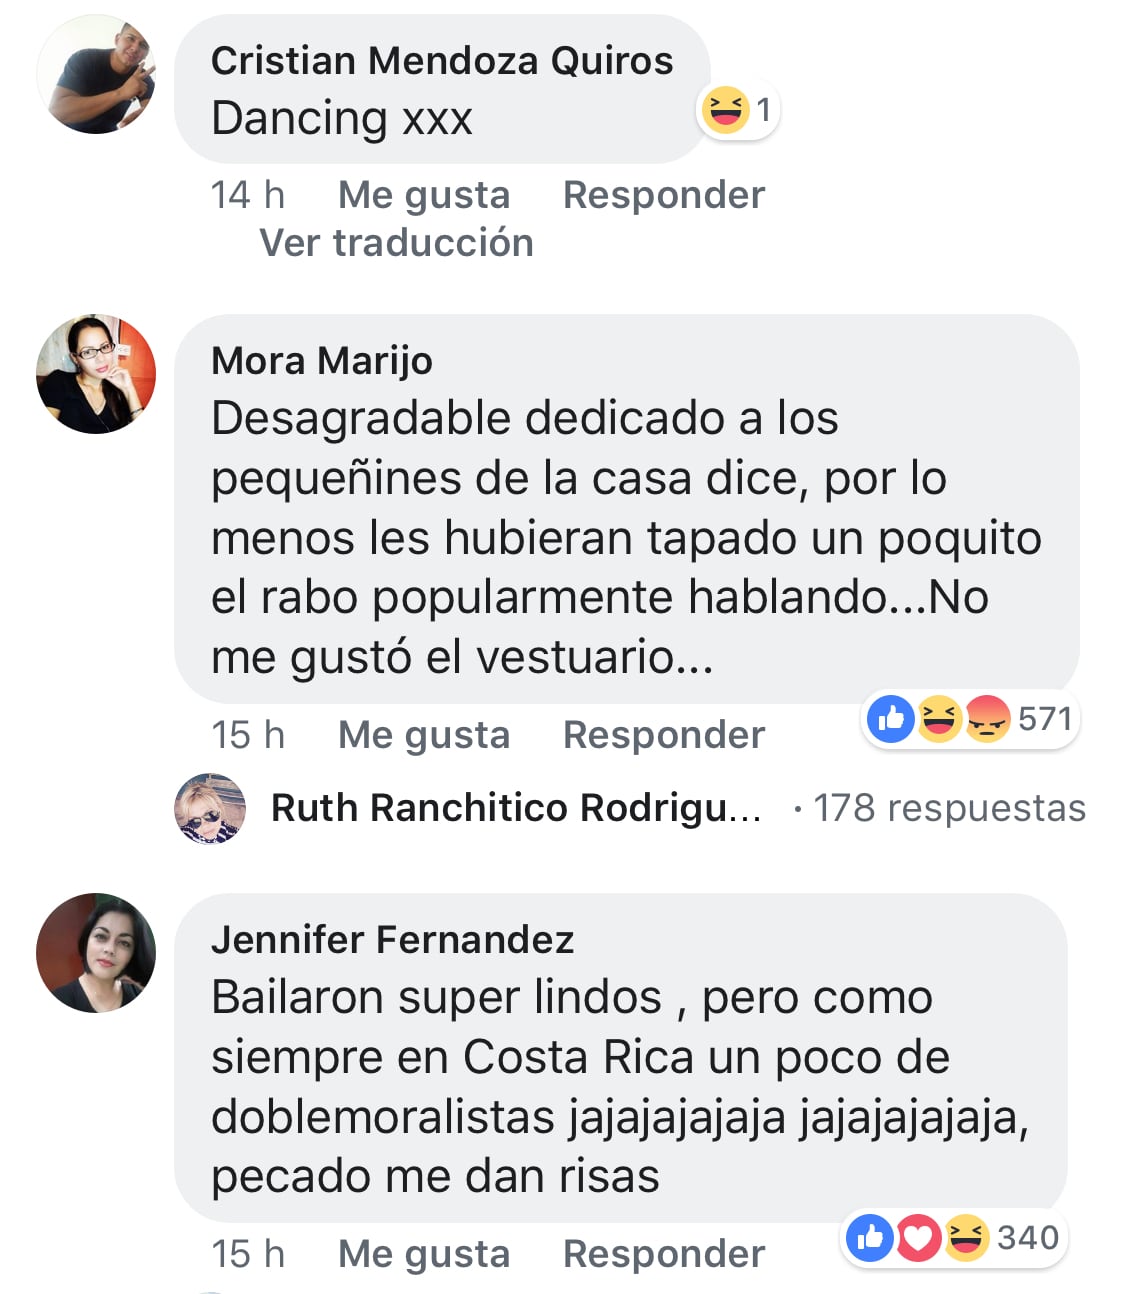Click thumbs-up icon on Jennifer's comment
Image resolution: width=1125 pixels, height=1294 pixels.
coord(870,1238)
